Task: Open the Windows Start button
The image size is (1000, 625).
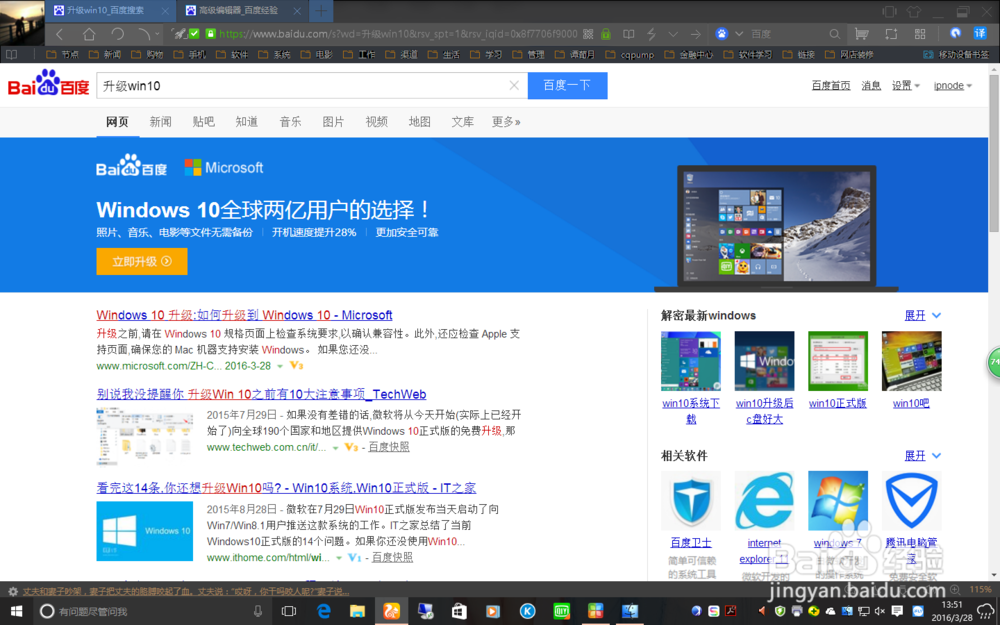Action: click(x=16, y=611)
